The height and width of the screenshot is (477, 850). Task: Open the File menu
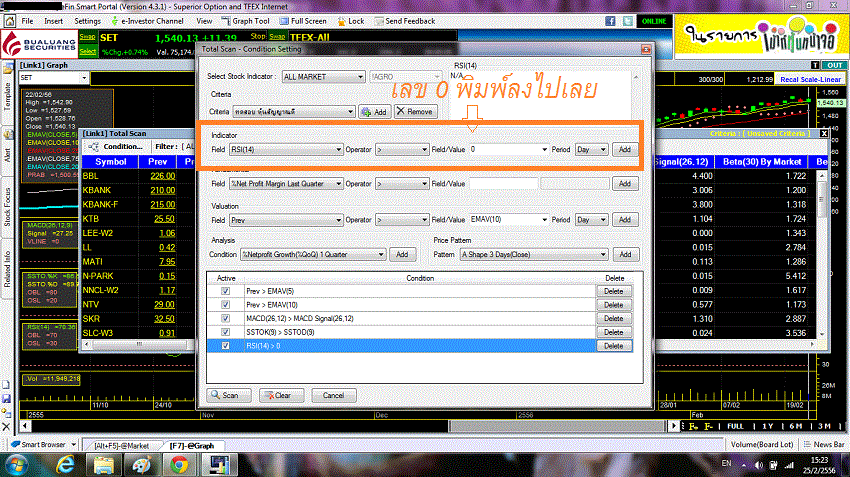click(27, 21)
